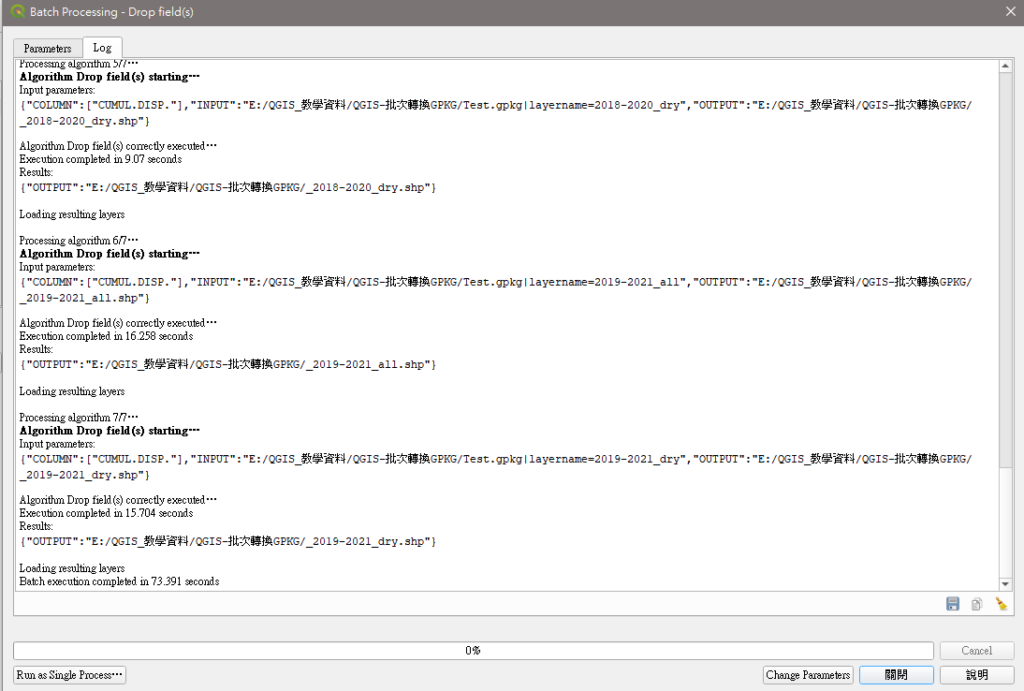Close the Batch Processing dialog window
The image size is (1024, 691).
click(x=1010, y=12)
